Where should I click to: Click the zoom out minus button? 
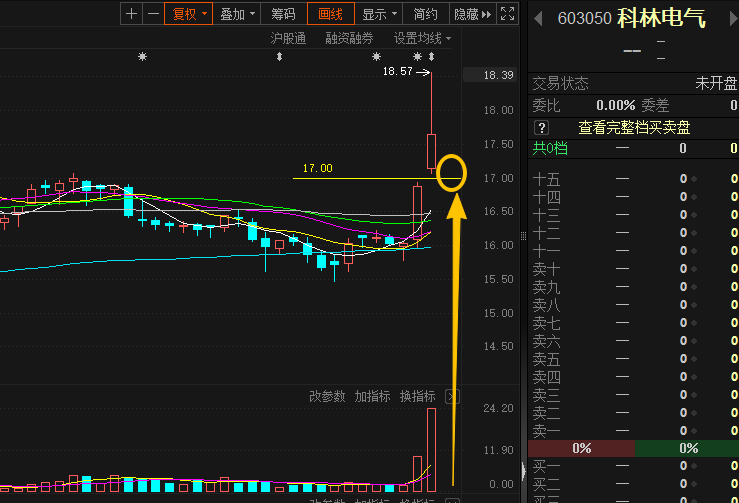(x=153, y=14)
